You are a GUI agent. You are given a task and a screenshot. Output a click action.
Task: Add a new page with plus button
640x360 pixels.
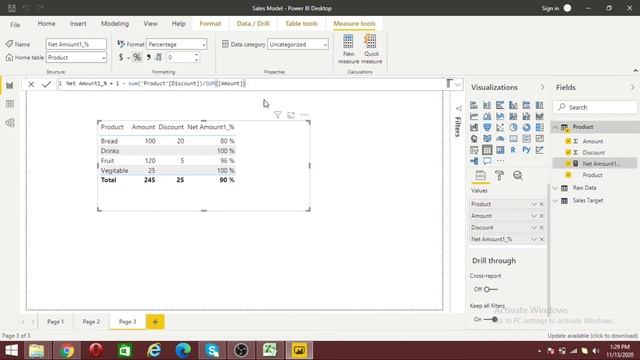point(155,322)
